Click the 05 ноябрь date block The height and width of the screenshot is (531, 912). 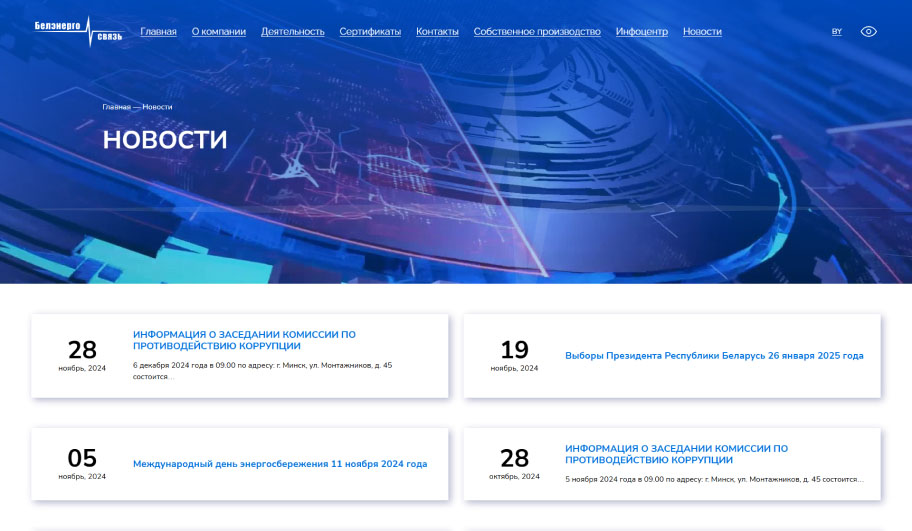(x=82, y=464)
